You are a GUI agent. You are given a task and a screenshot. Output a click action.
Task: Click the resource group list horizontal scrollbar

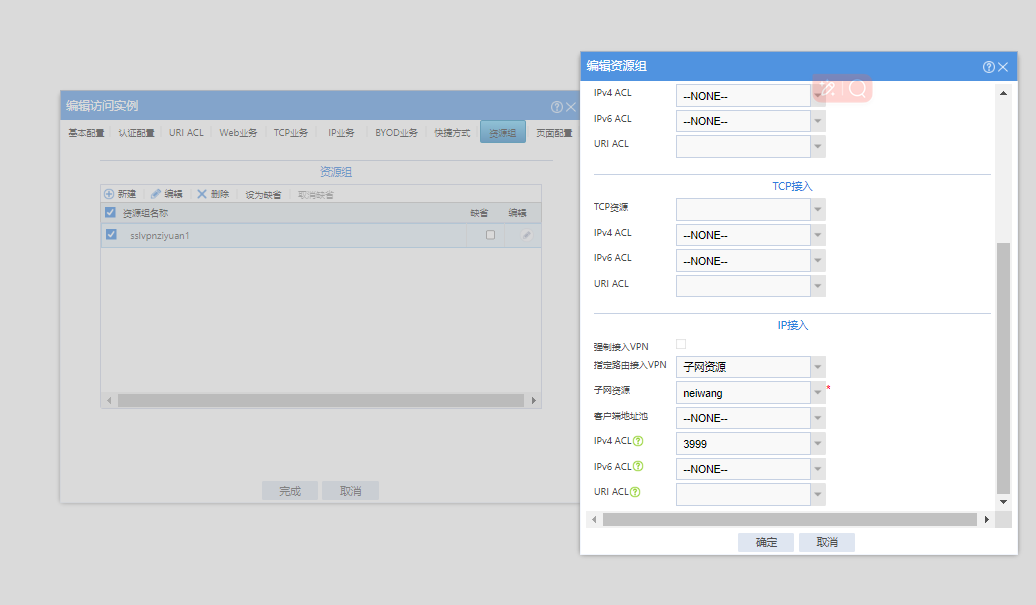point(320,401)
